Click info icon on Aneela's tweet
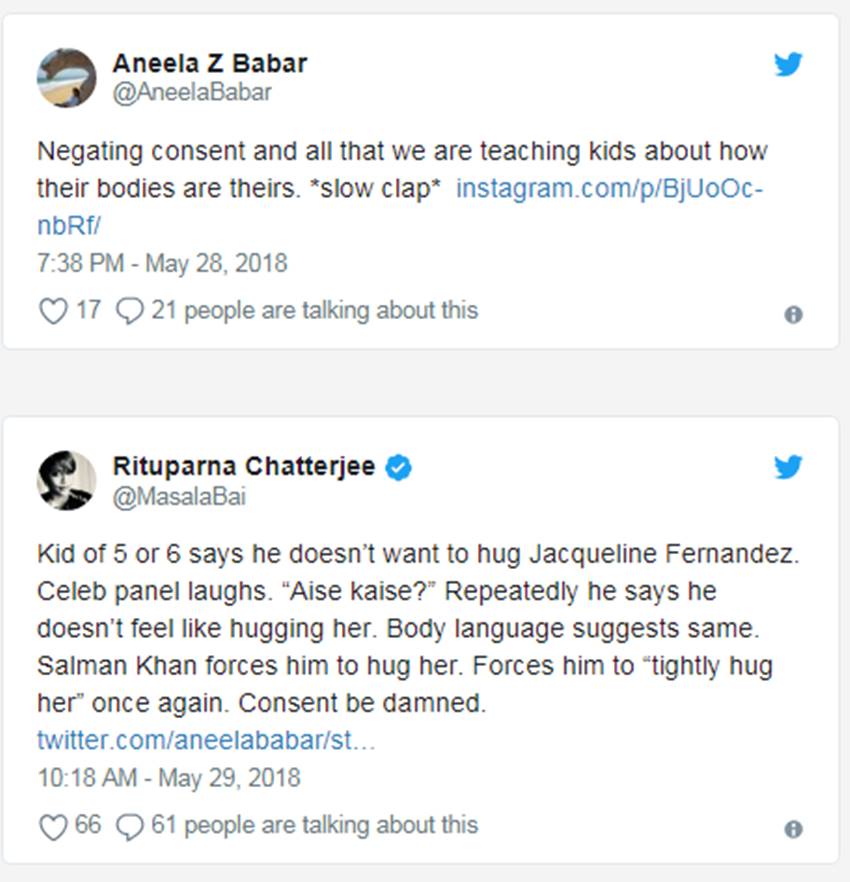 793,314
